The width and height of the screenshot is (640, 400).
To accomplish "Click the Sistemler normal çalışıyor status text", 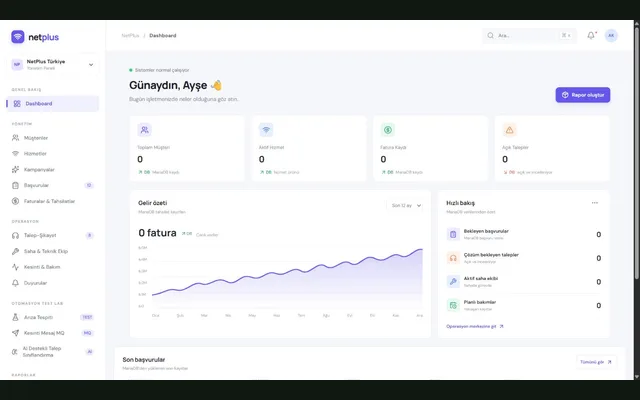I will (162, 70).
